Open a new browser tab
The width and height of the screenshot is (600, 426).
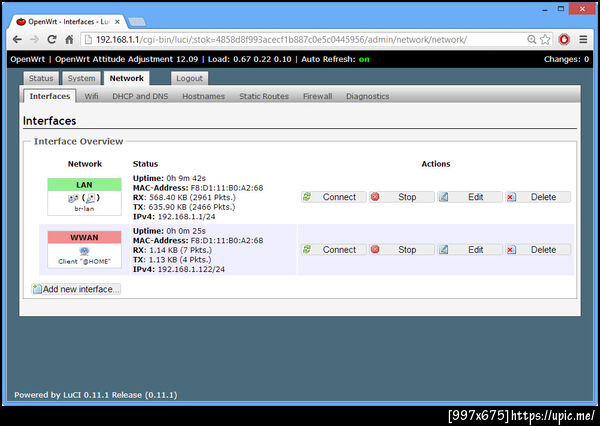coord(137,22)
